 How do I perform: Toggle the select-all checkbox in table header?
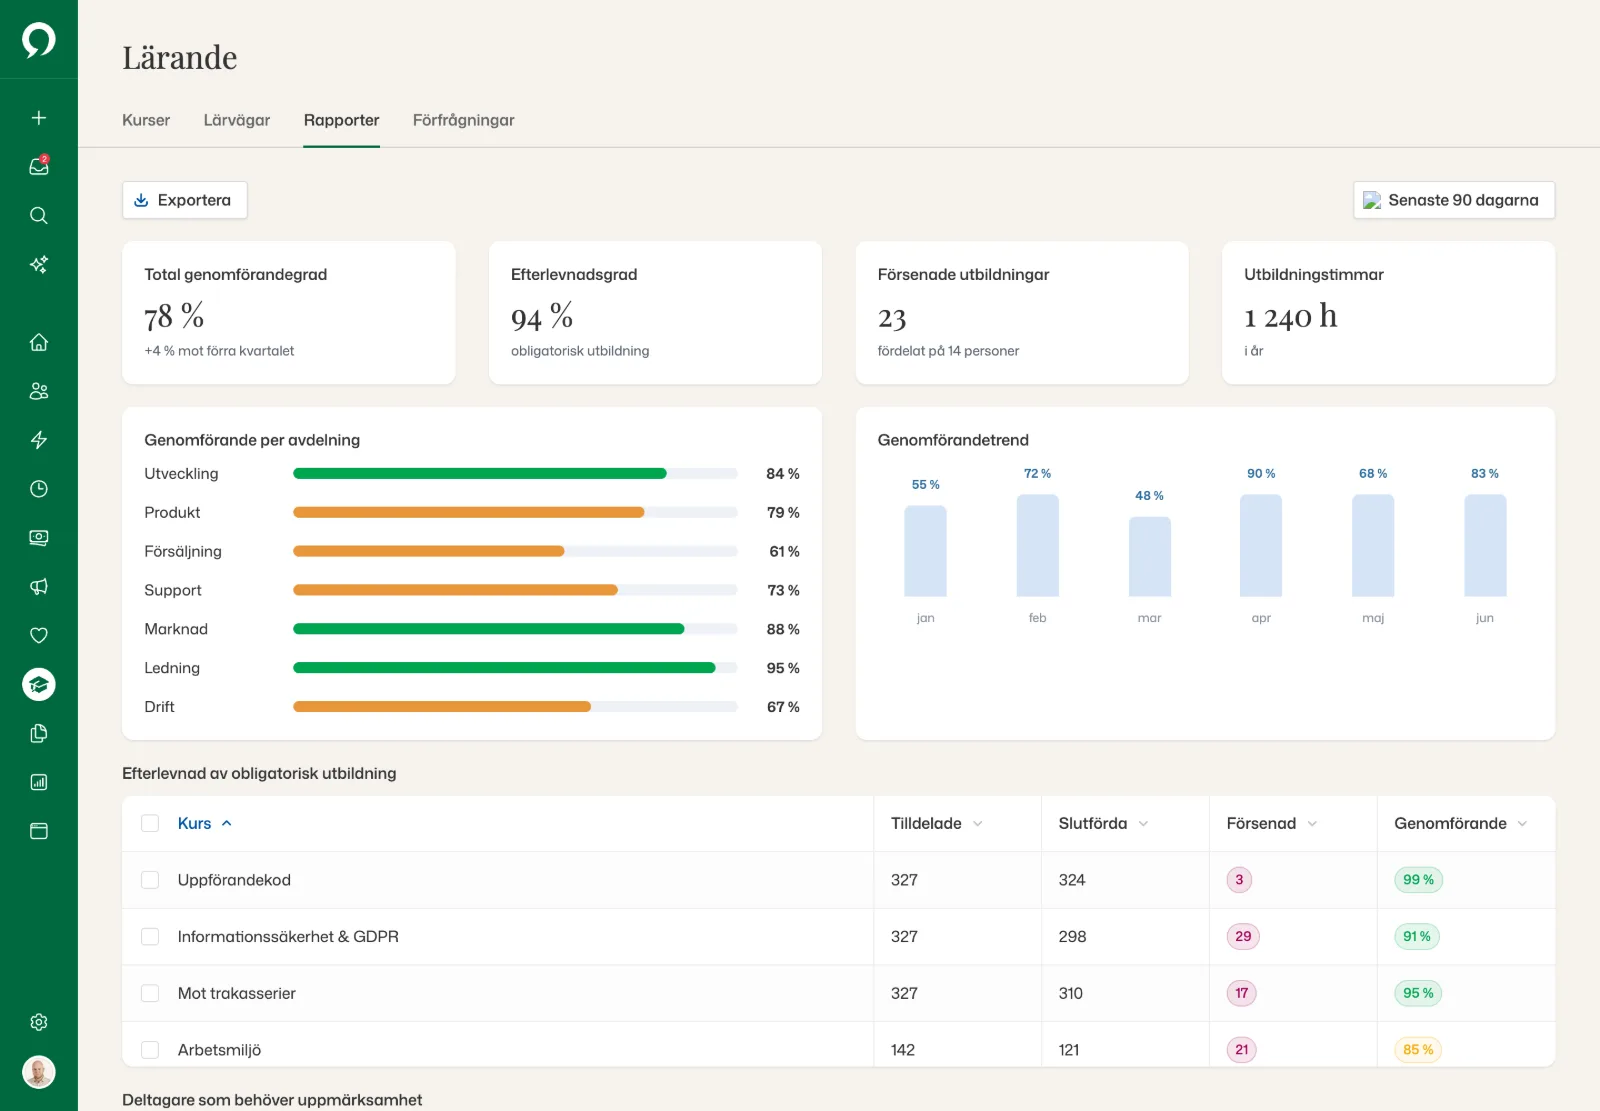click(150, 823)
